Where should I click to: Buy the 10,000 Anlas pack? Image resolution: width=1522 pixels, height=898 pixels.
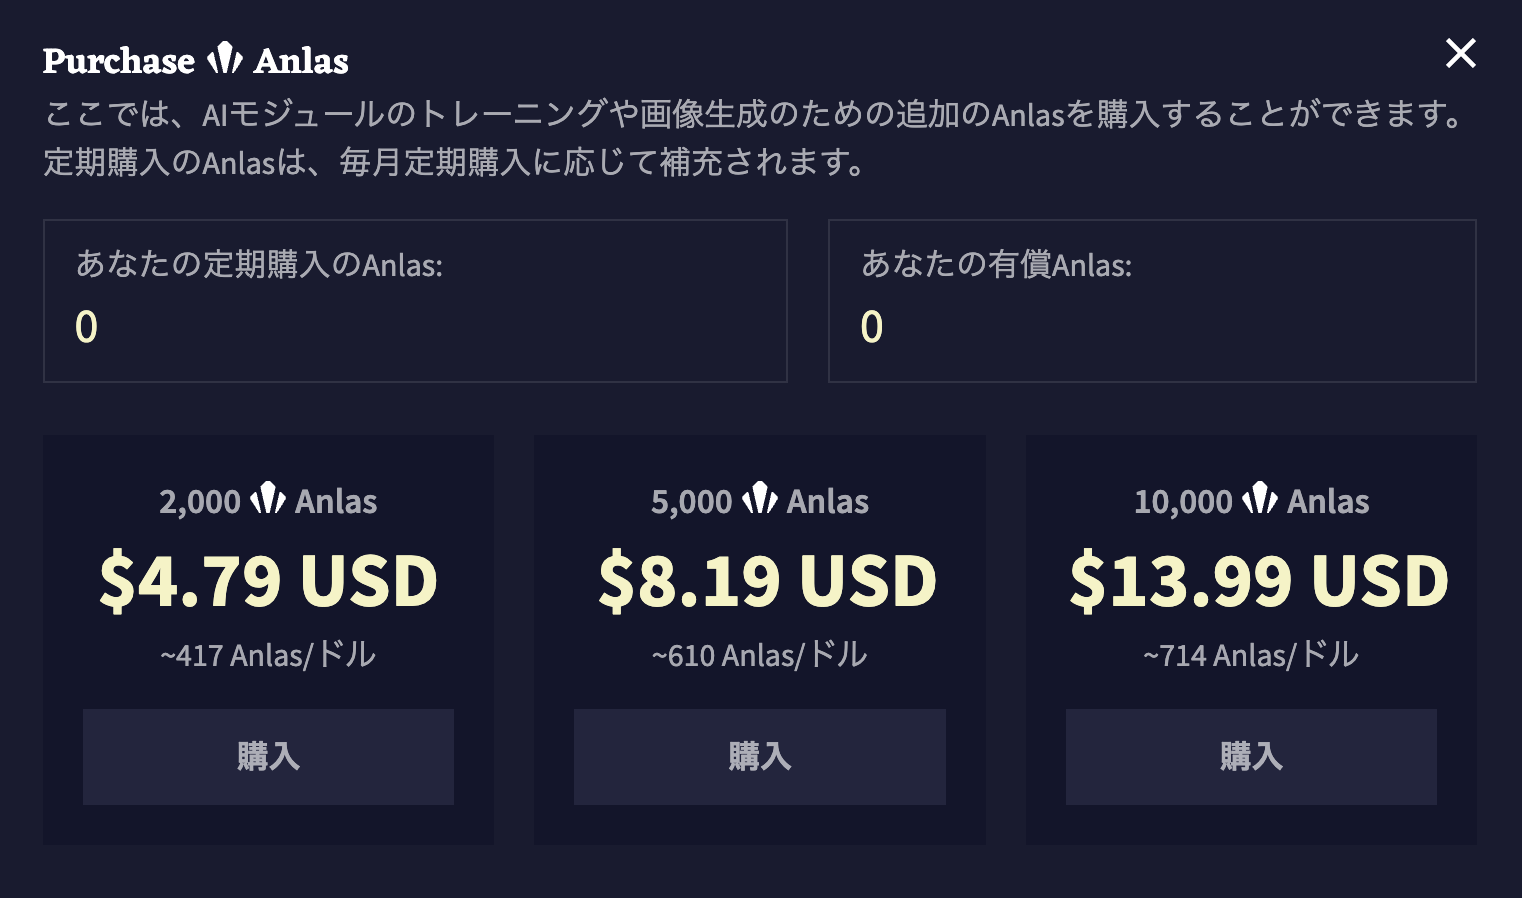[1251, 757]
